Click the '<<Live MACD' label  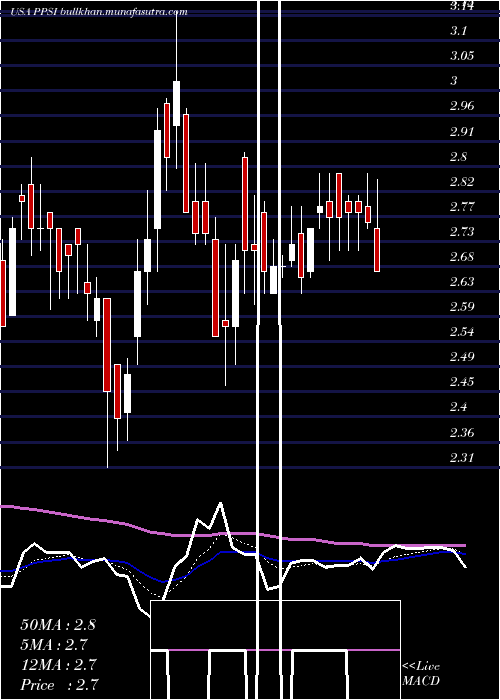click(421, 674)
